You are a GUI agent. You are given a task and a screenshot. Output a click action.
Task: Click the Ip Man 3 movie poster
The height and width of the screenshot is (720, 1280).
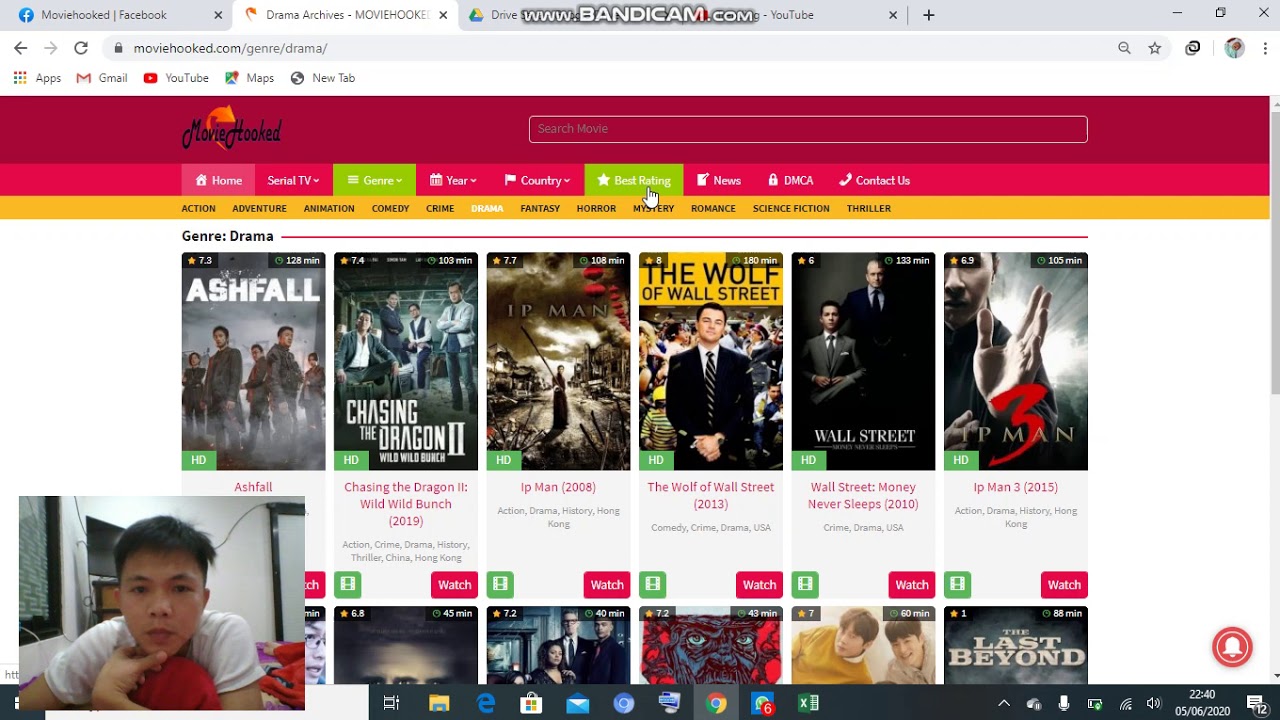1016,361
